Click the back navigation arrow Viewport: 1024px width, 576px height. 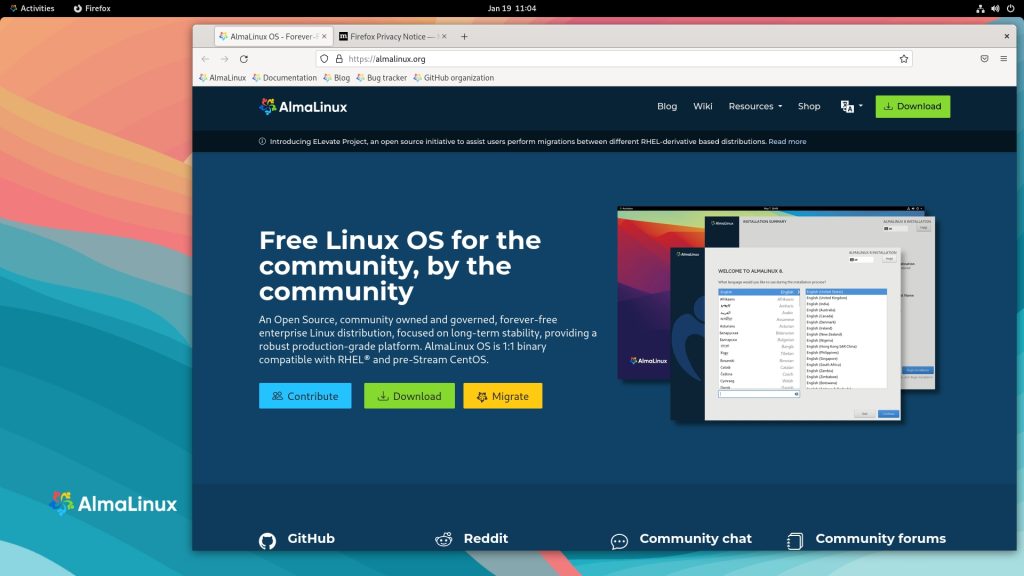tap(207, 58)
